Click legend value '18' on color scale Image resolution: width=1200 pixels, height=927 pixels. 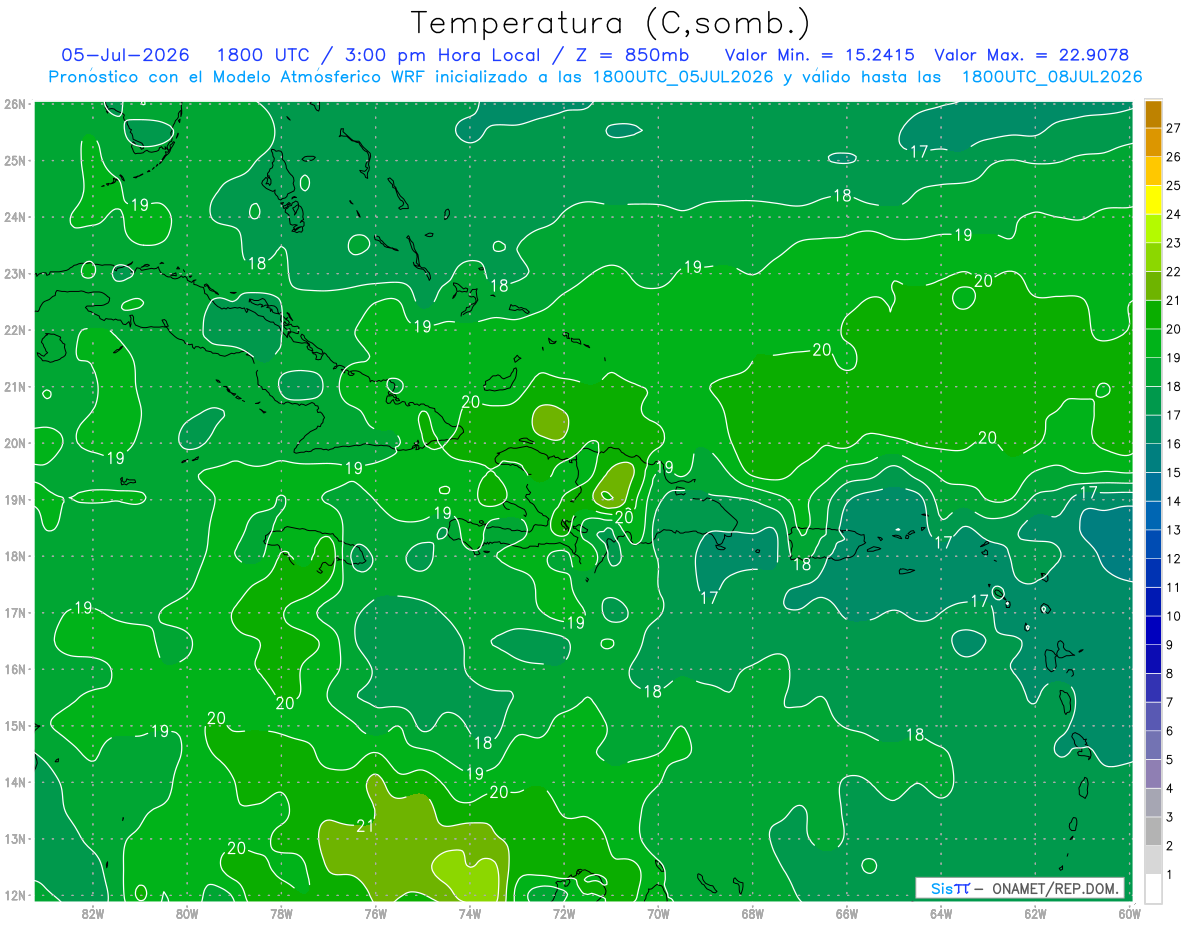pos(1173,386)
